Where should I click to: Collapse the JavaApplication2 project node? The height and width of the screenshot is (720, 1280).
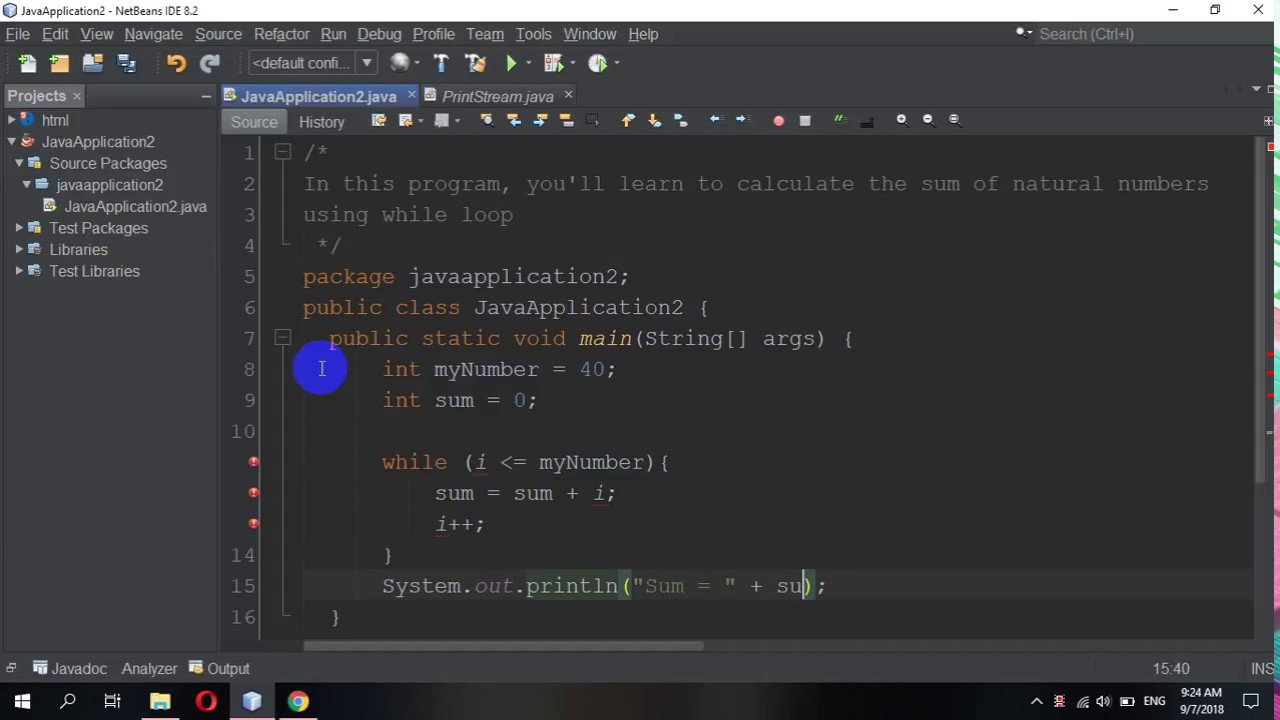click(12, 142)
